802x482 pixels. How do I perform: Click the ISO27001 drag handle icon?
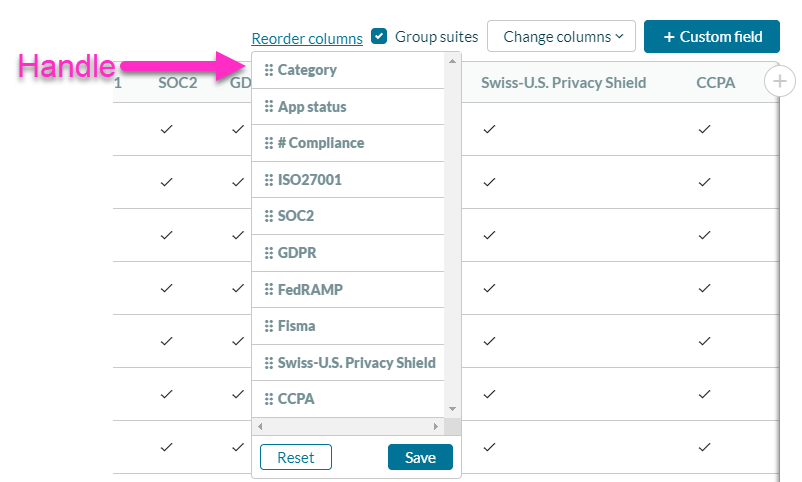coord(269,180)
